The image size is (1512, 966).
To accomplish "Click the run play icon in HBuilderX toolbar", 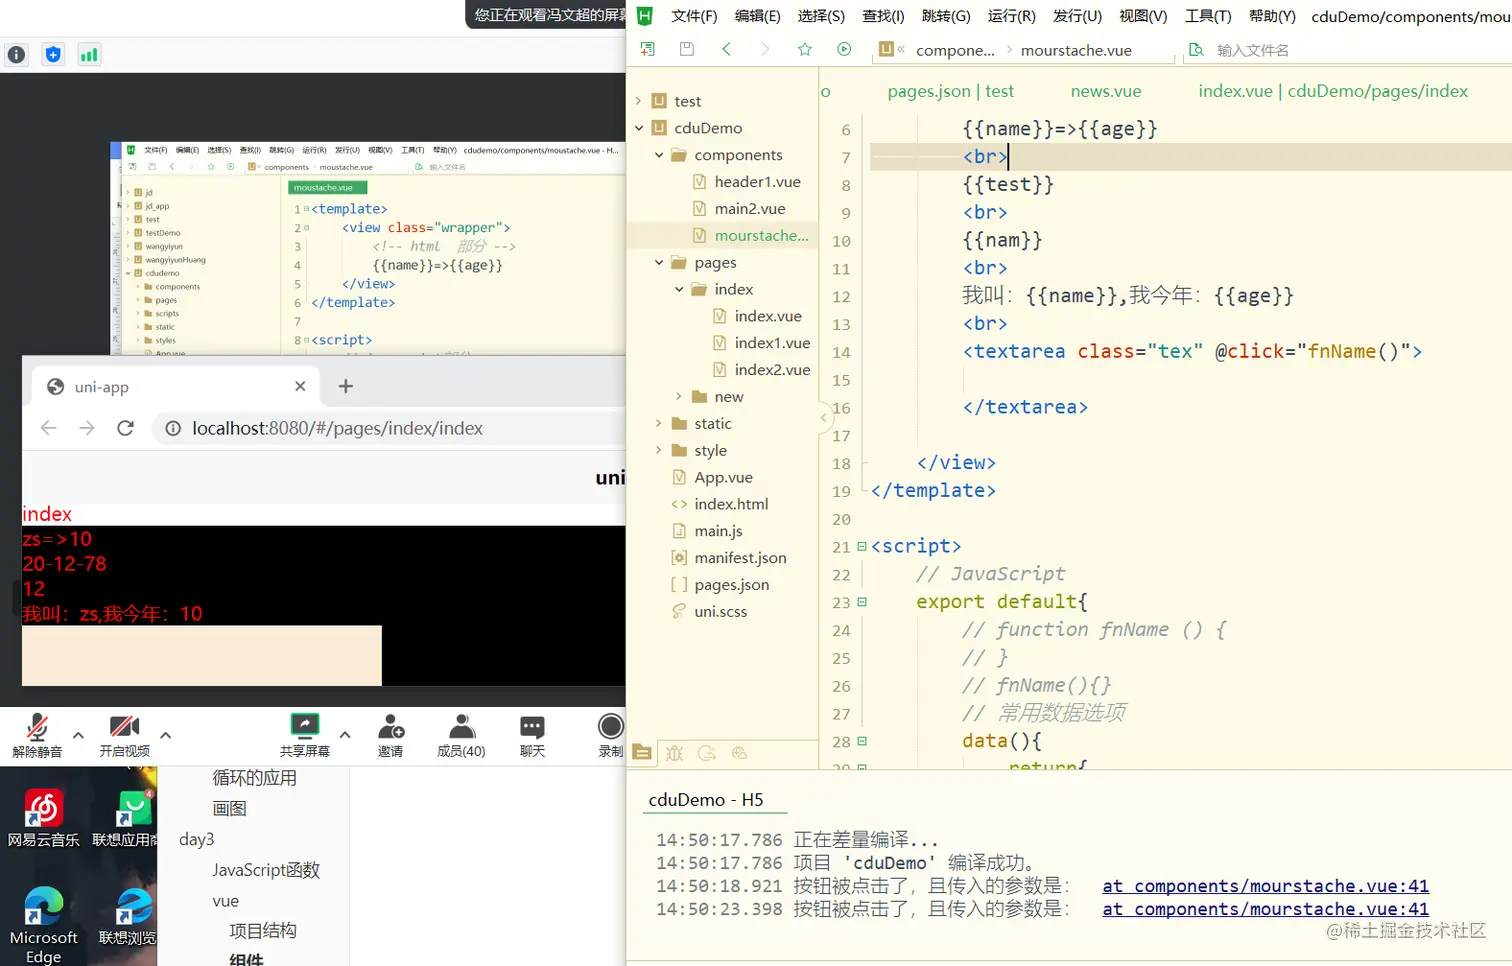I will click(844, 49).
